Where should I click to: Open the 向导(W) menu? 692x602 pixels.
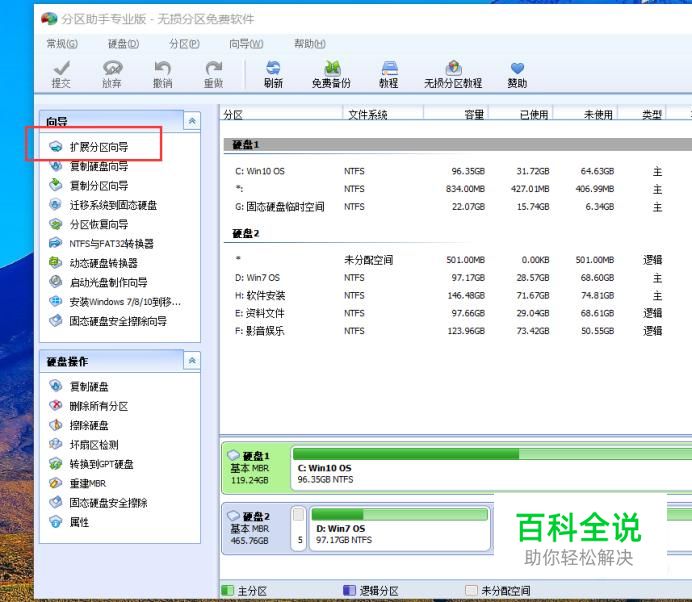coord(246,44)
